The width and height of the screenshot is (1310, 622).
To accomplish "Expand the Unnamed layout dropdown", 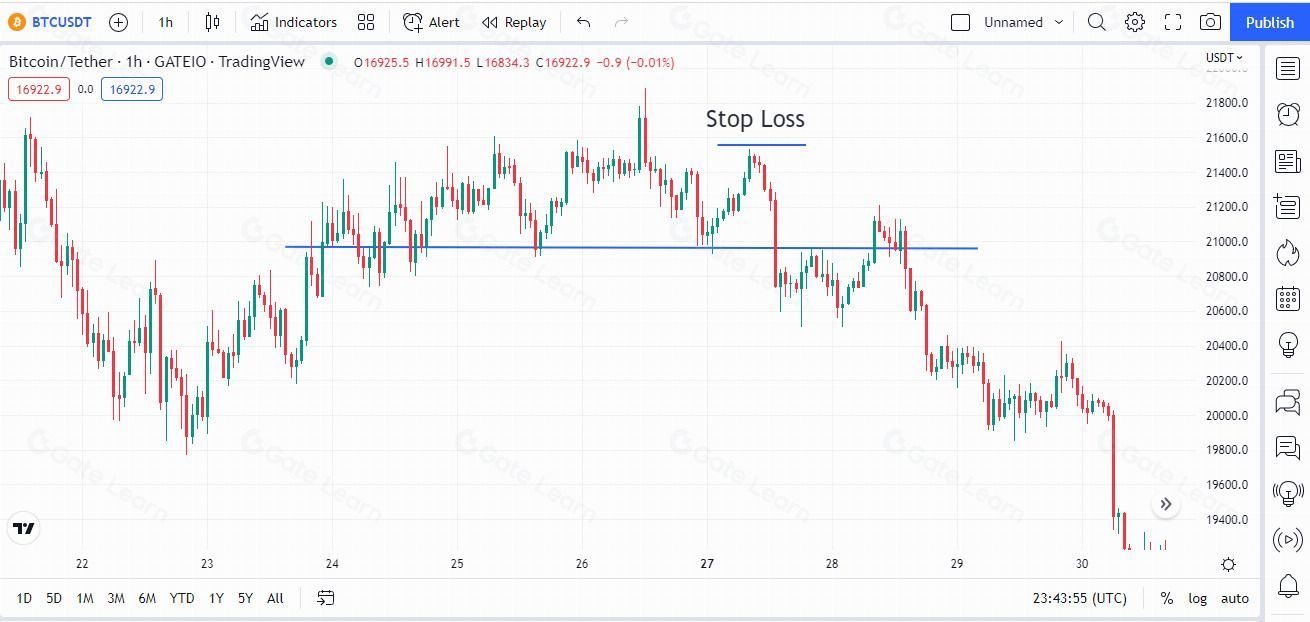I will 1059,22.
